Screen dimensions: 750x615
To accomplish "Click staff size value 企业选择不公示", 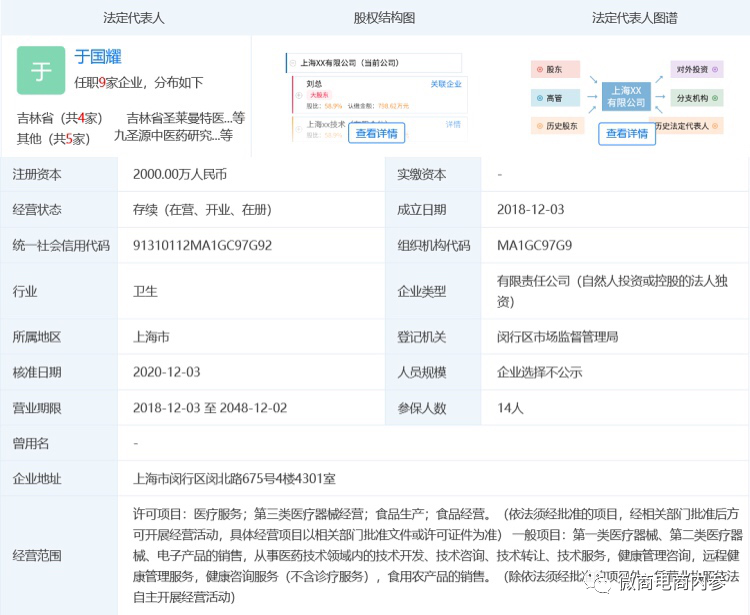I will 540,372.
